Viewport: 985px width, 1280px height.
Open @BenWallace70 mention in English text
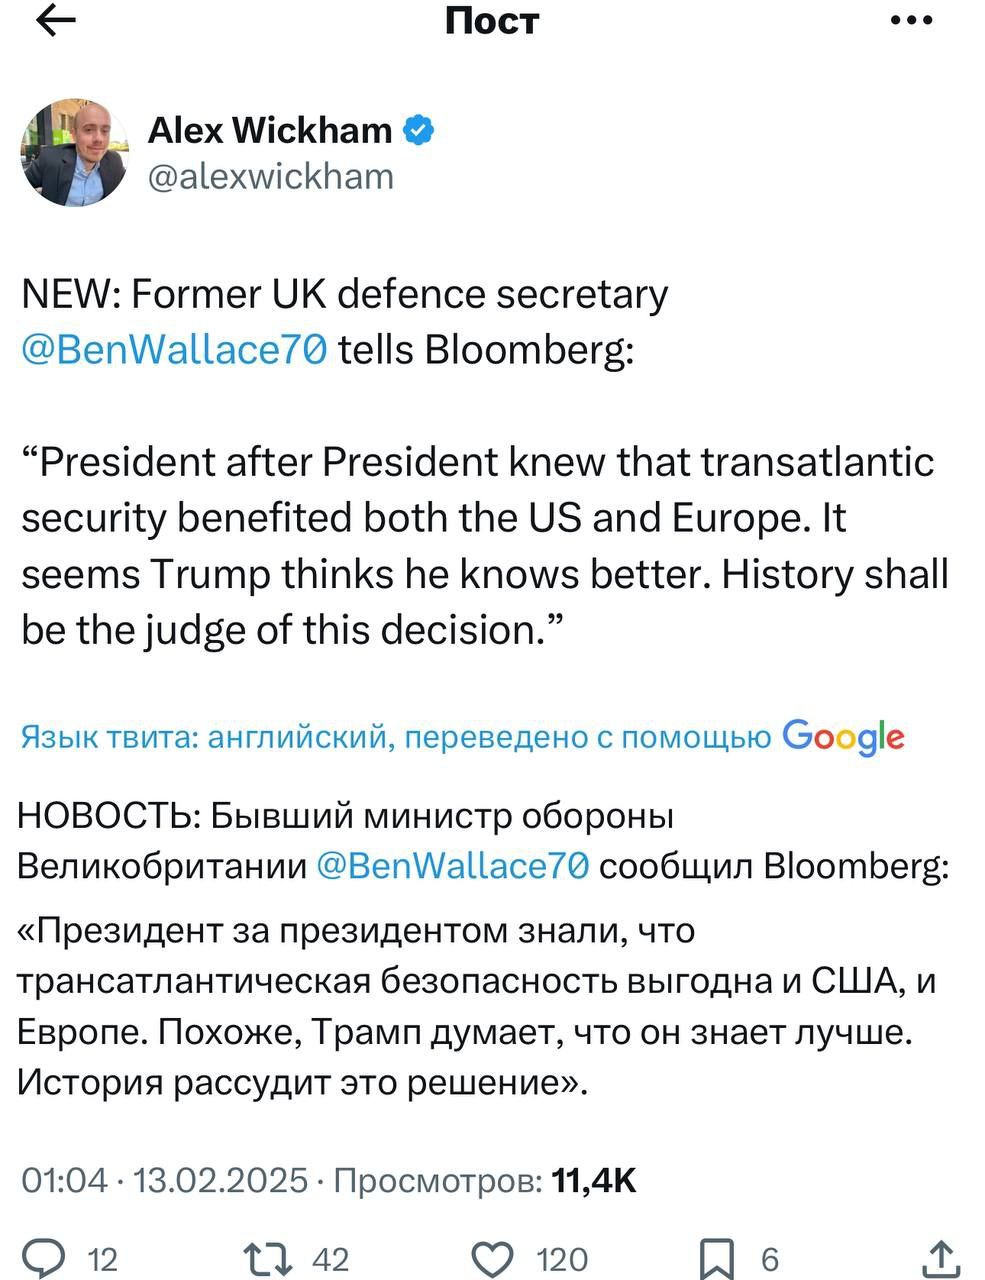click(174, 350)
